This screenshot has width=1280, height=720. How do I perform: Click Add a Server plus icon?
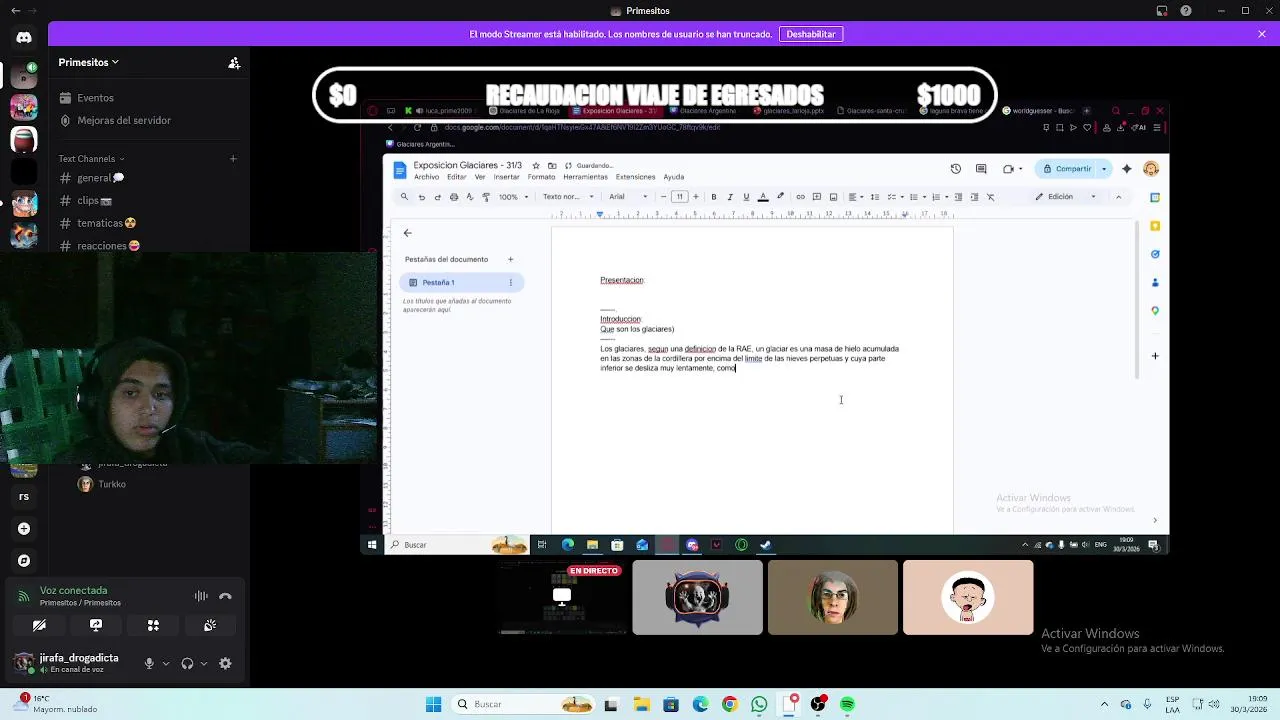(24, 528)
